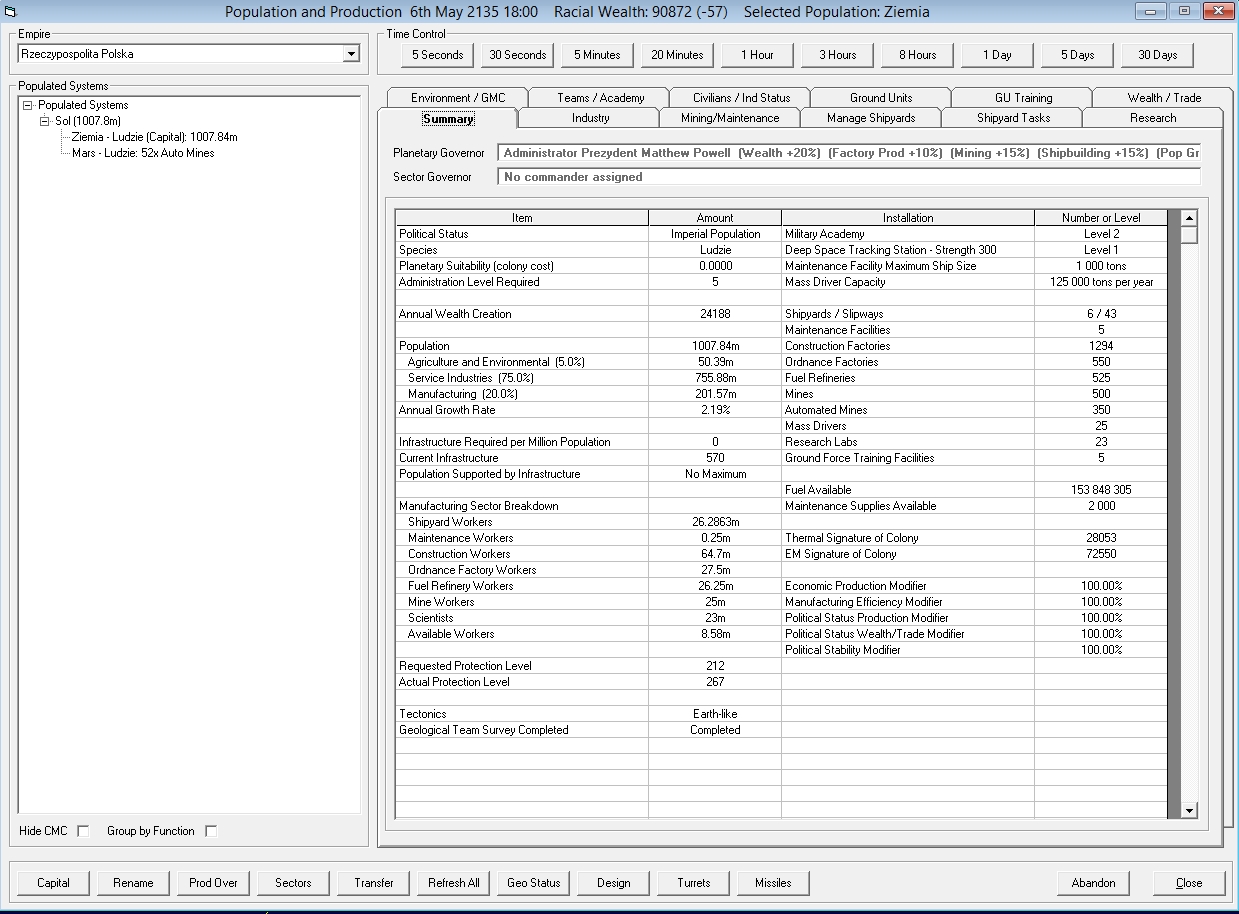Image resolution: width=1239 pixels, height=914 pixels.
Task: Click the Amount column header
Action: [x=715, y=218]
